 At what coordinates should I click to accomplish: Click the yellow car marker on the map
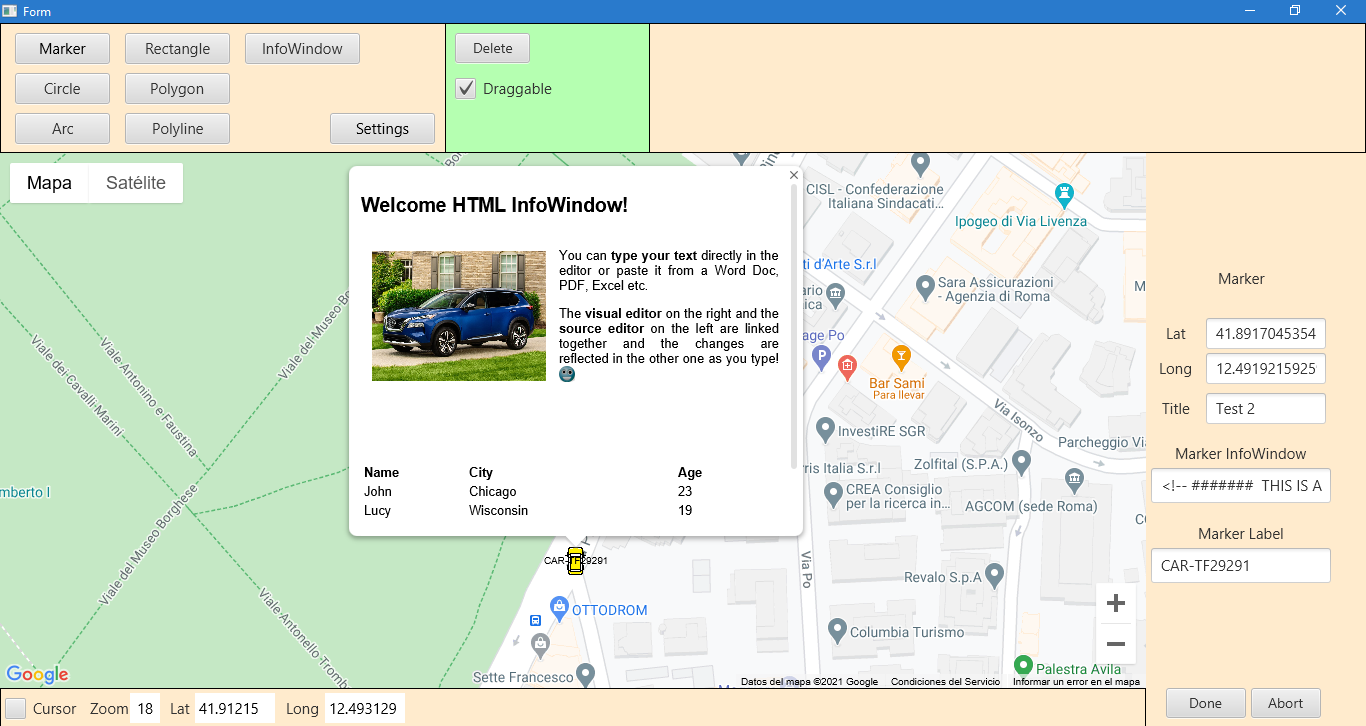click(x=575, y=561)
